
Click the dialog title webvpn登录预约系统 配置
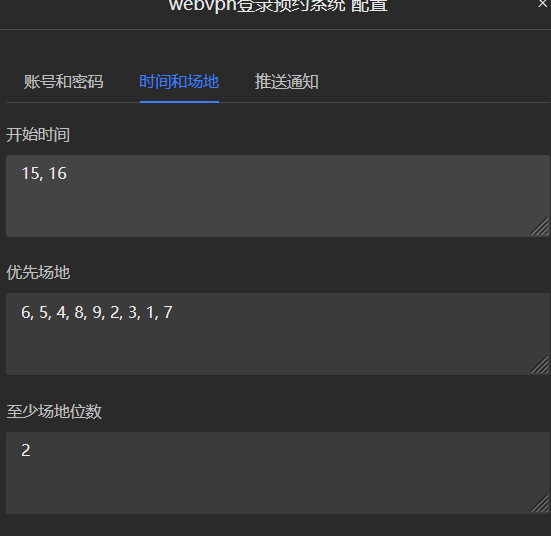pyautogui.click(x=278, y=6)
